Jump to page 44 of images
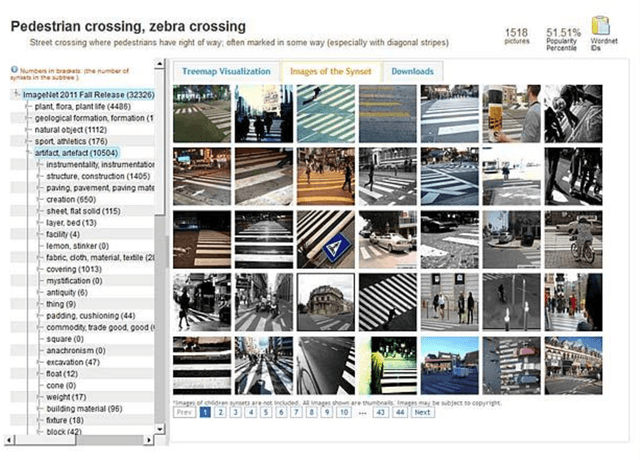 coord(400,412)
